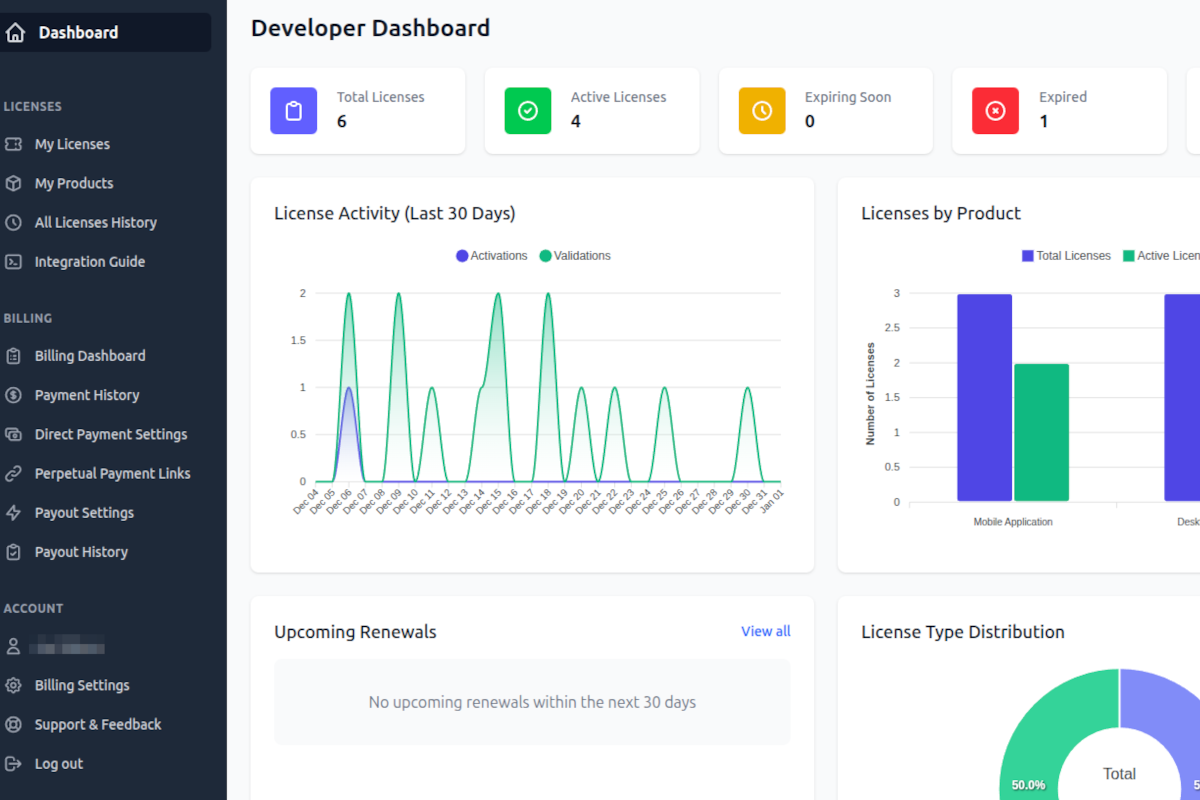Image resolution: width=1200 pixels, height=800 pixels.
Task: Click the purple clipboard Total Licenses icon
Action: 293,110
